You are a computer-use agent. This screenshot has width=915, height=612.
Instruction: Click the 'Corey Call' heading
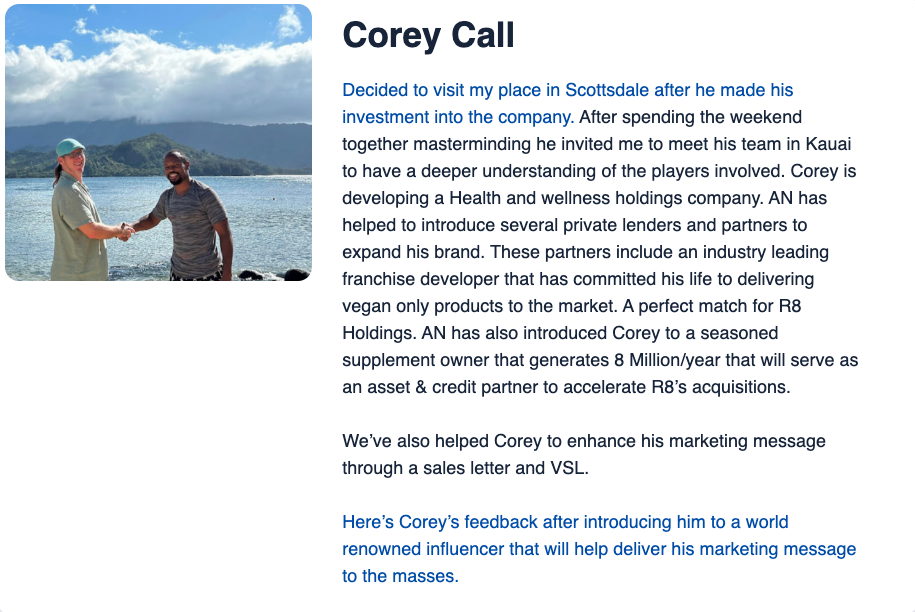pos(428,36)
